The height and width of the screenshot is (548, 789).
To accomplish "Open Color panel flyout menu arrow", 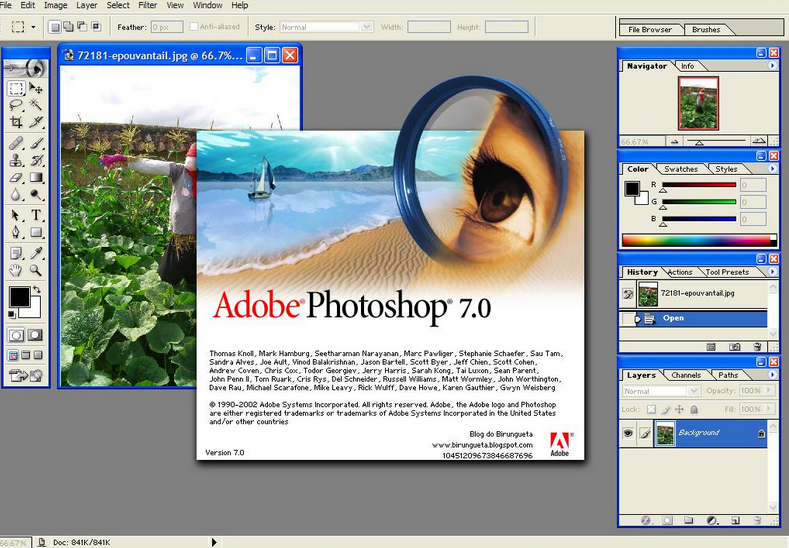I will coord(772,169).
